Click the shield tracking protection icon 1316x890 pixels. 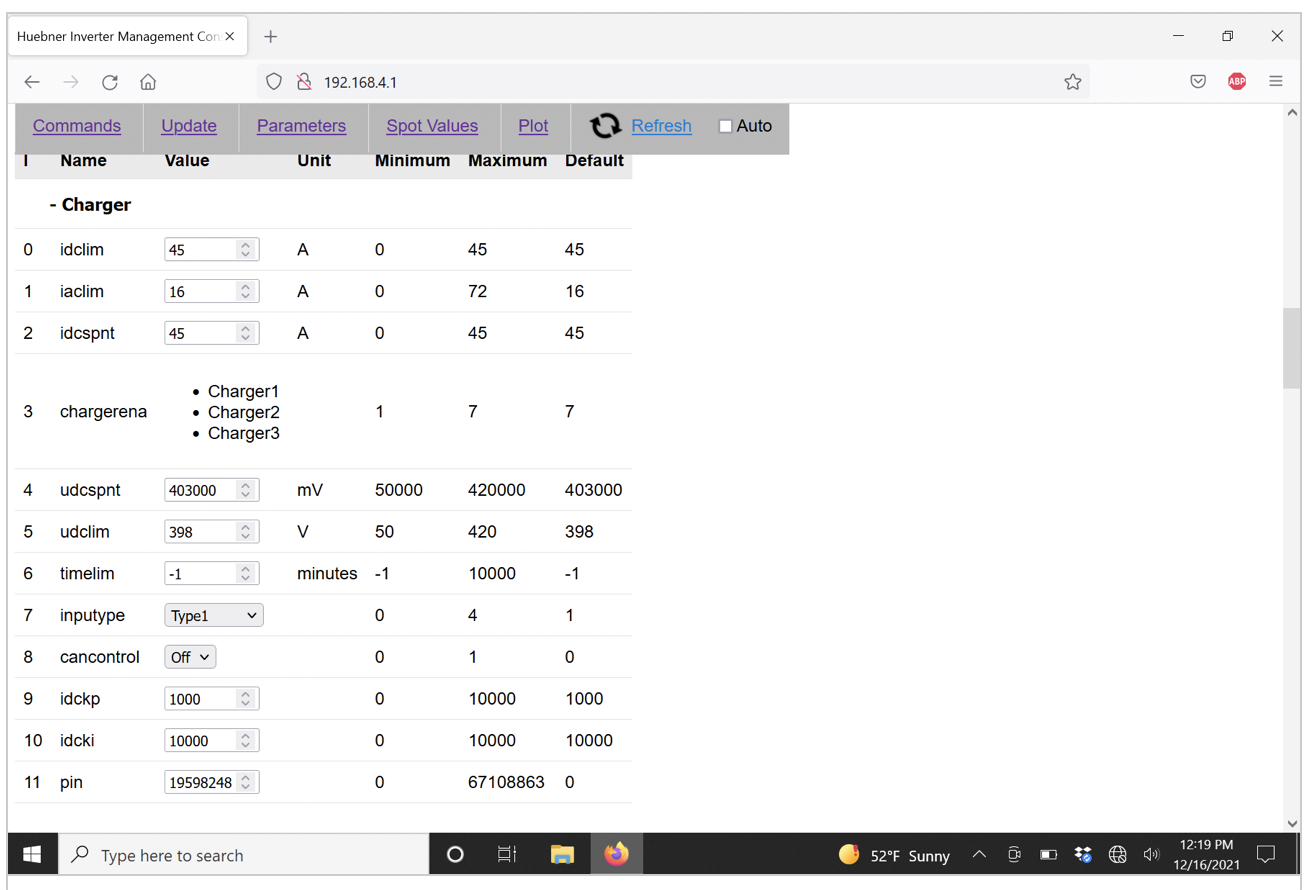[x=274, y=82]
